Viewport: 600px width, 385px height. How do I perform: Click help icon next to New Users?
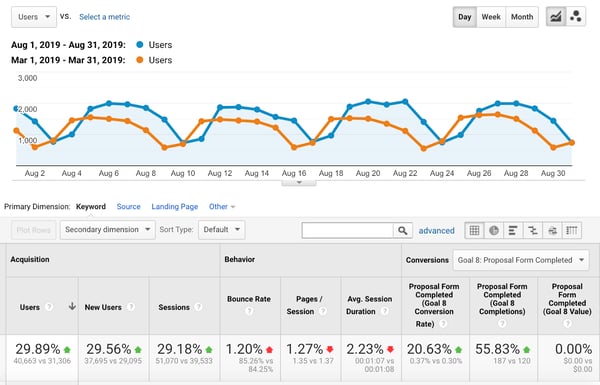point(130,307)
